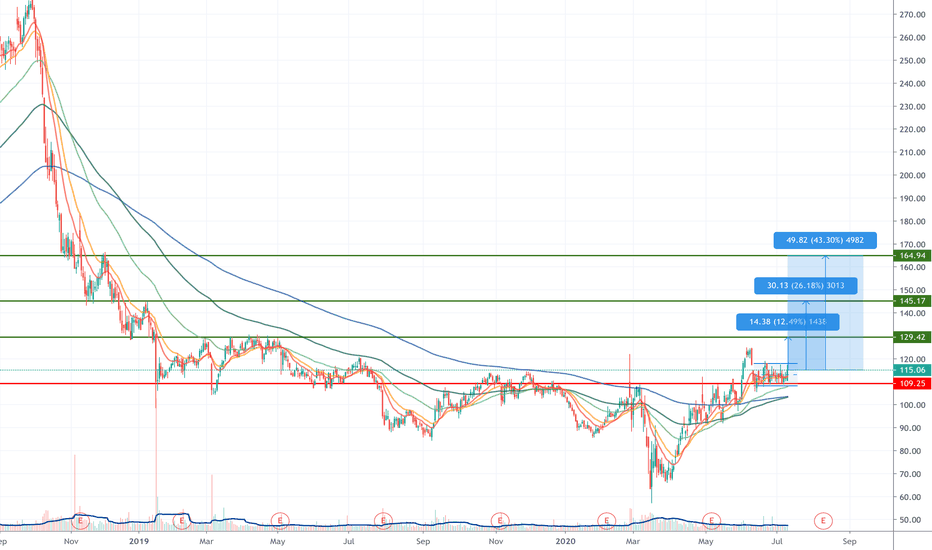Select the 145.17 green price label
This screenshot has width=932, height=550.
tap(912, 301)
